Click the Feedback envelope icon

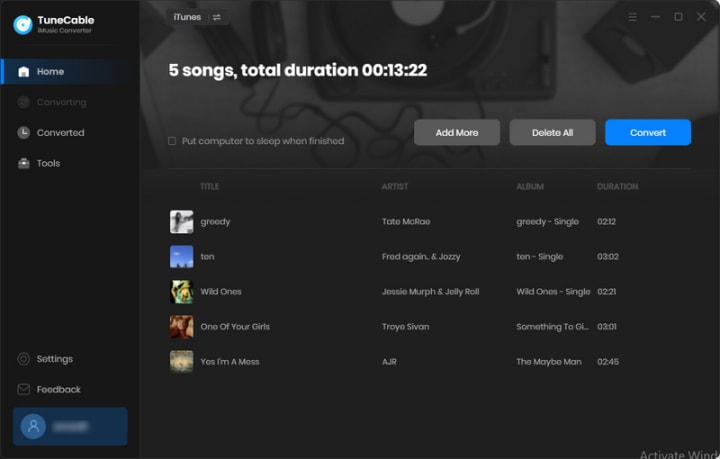point(23,390)
